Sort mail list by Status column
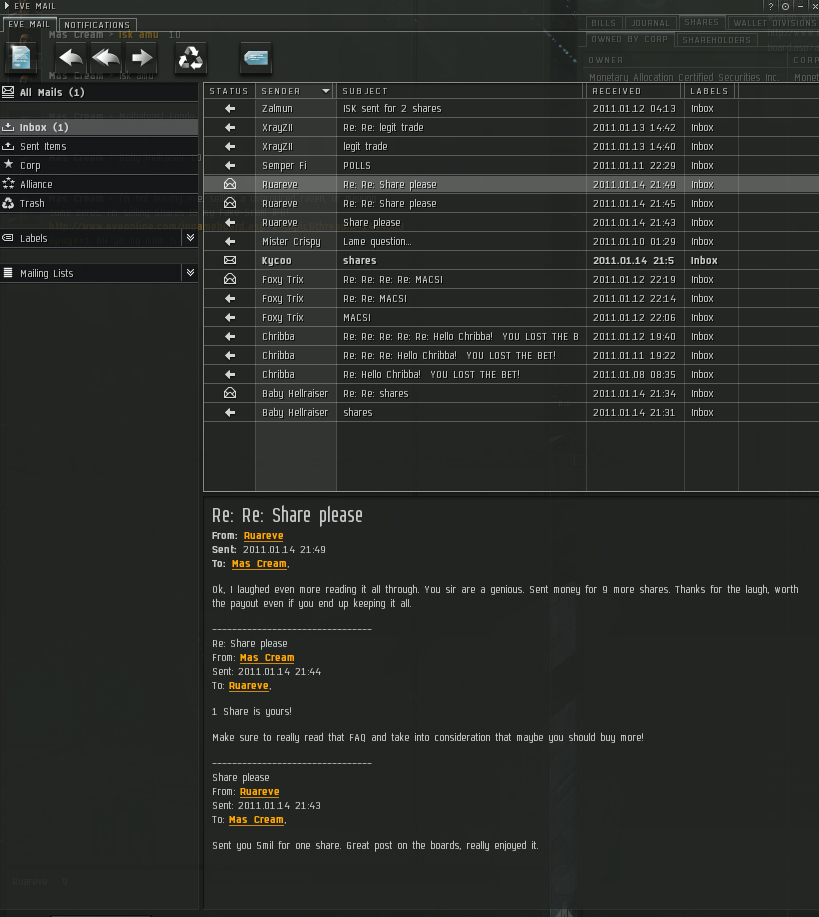The width and height of the screenshot is (819, 917). point(229,91)
